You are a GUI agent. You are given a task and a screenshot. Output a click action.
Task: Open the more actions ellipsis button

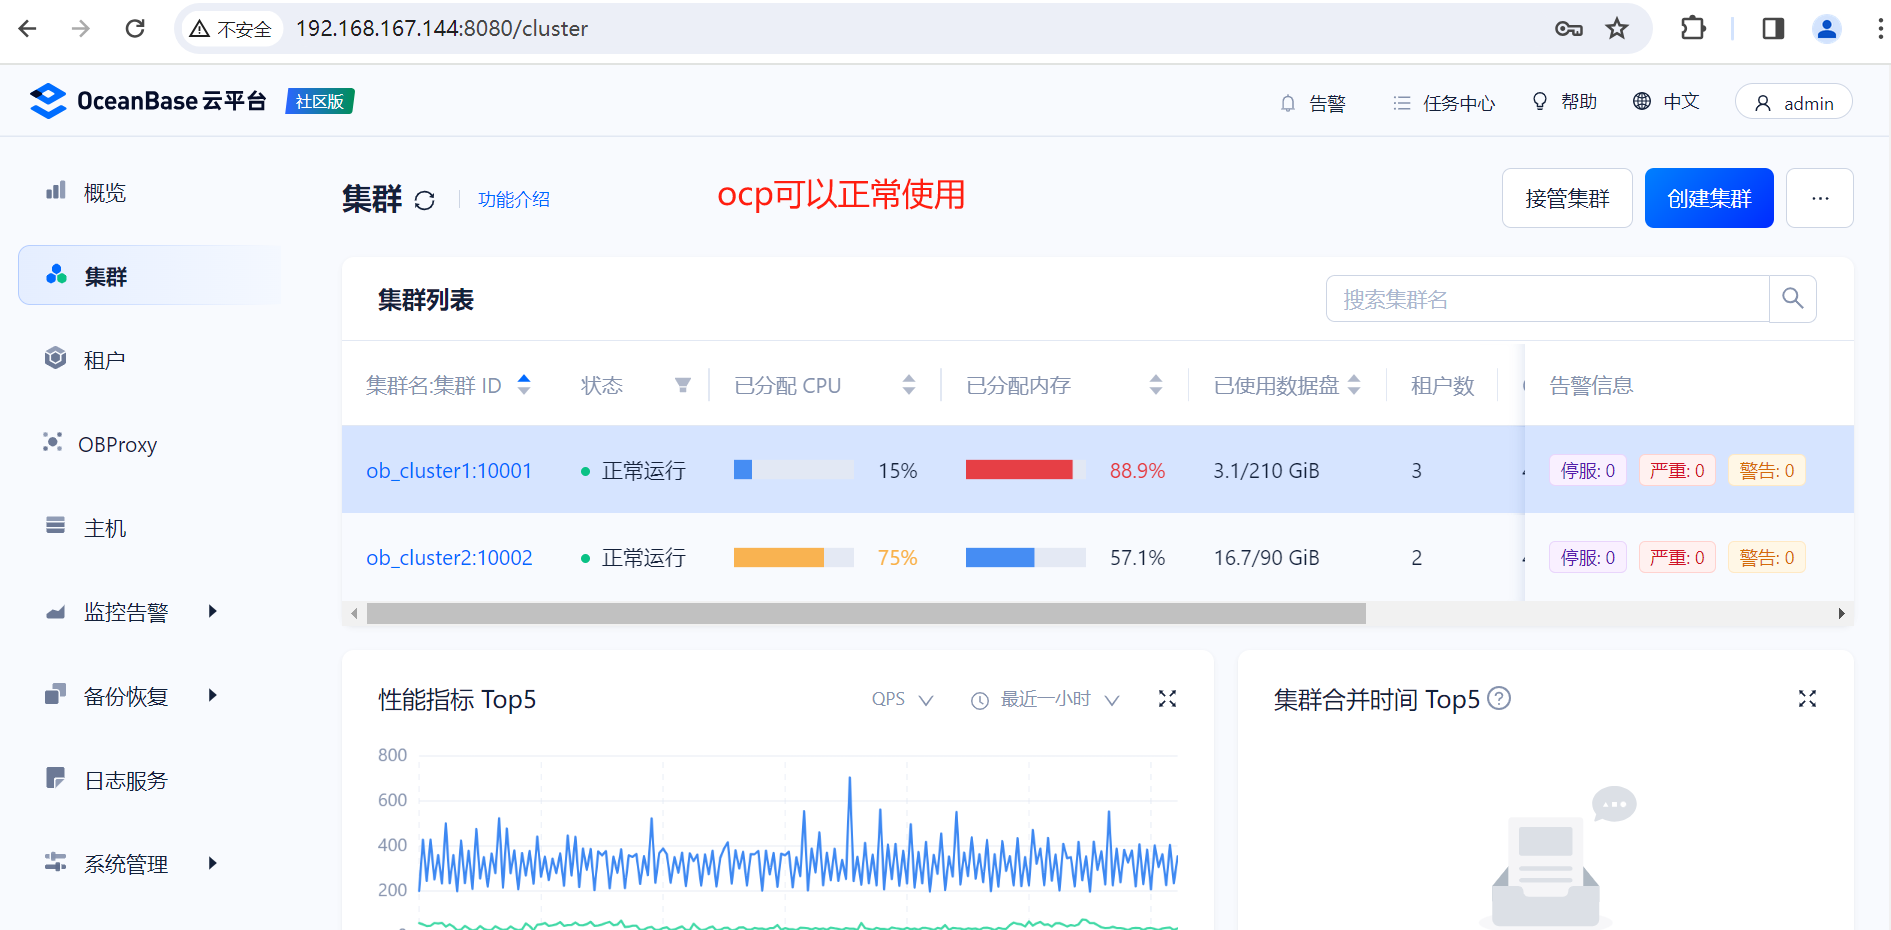[x=1820, y=198]
